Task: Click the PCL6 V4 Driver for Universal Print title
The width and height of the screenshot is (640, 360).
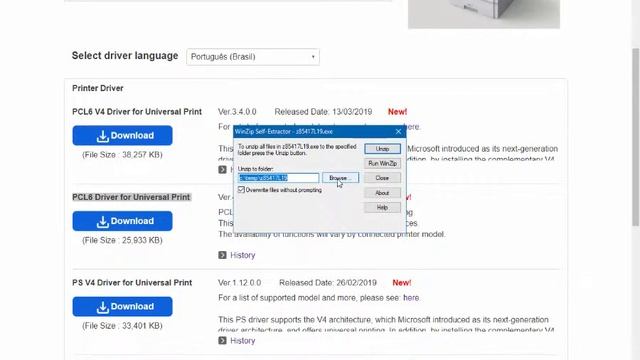Action: point(137,112)
